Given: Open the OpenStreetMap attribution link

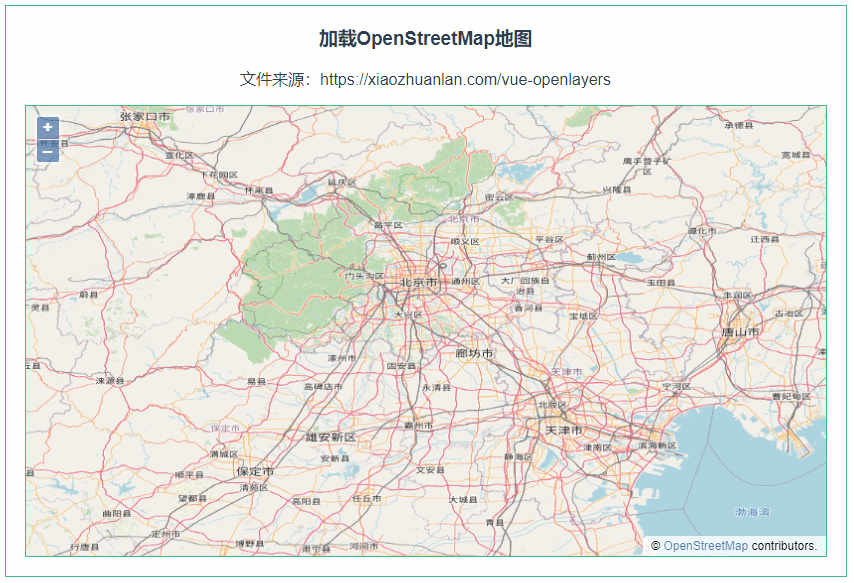Looking at the screenshot, I should tap(705, 545).
